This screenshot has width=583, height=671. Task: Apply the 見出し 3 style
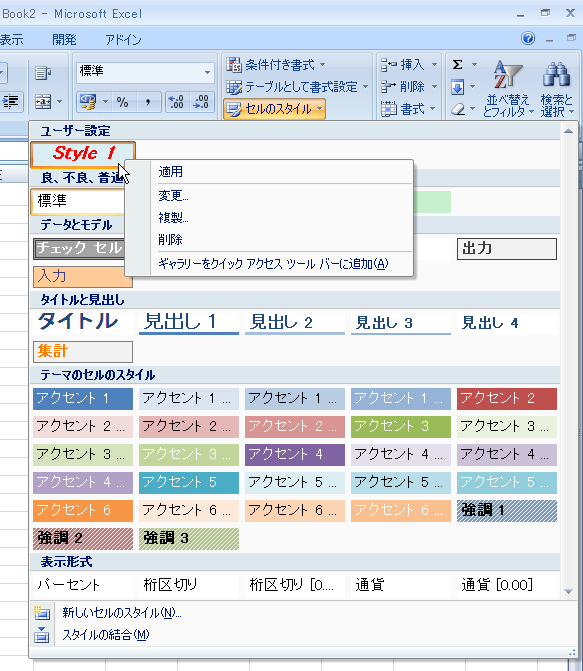coord(401,322)
